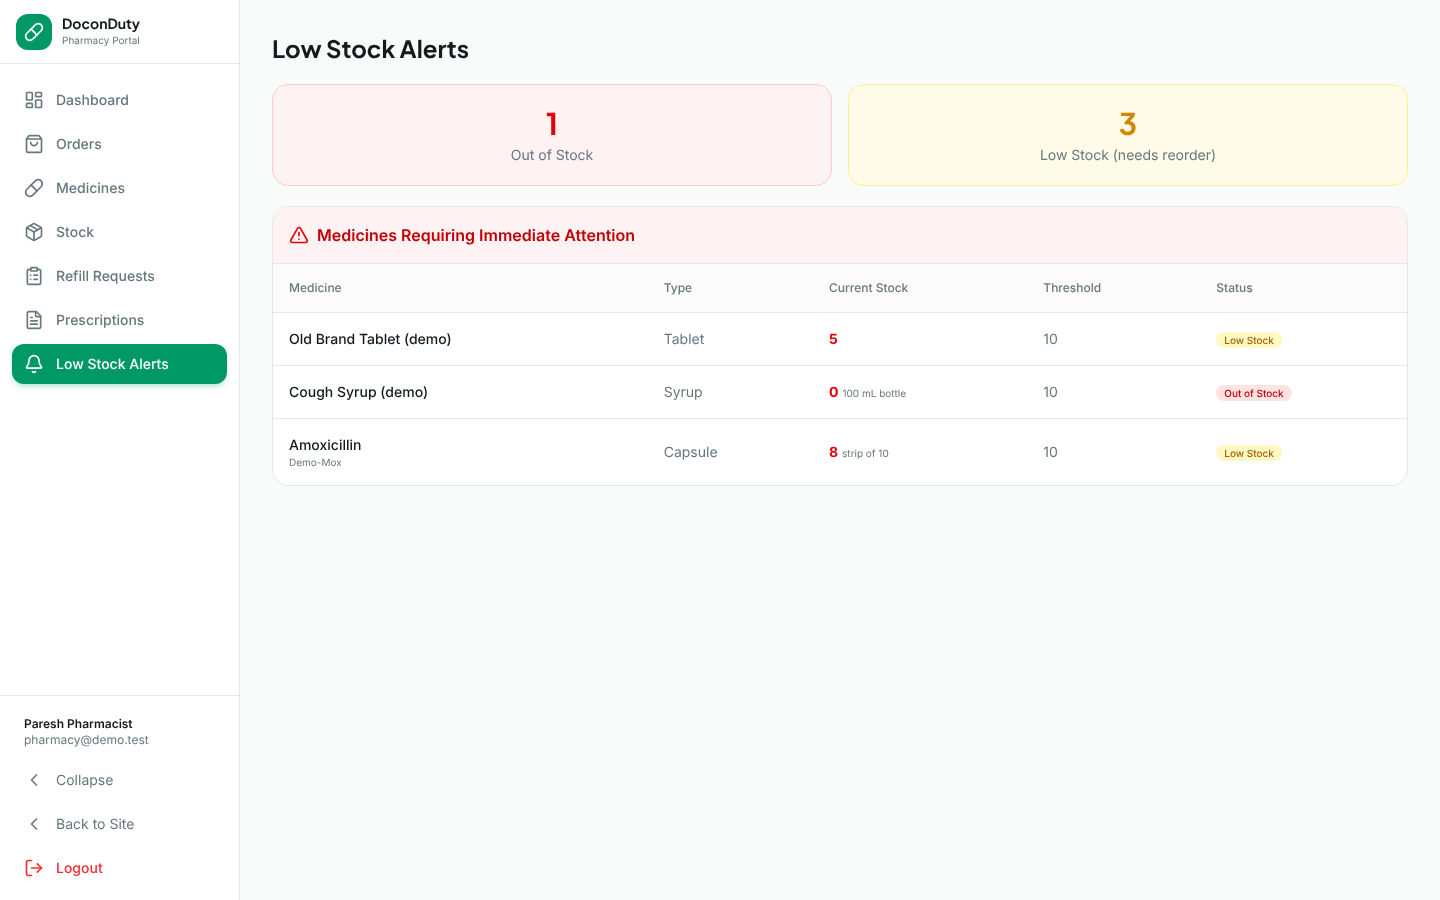Screen dimensions: 1440x900
Task: Select Low Stock Alerts menu item
Action: pos(119,364)
